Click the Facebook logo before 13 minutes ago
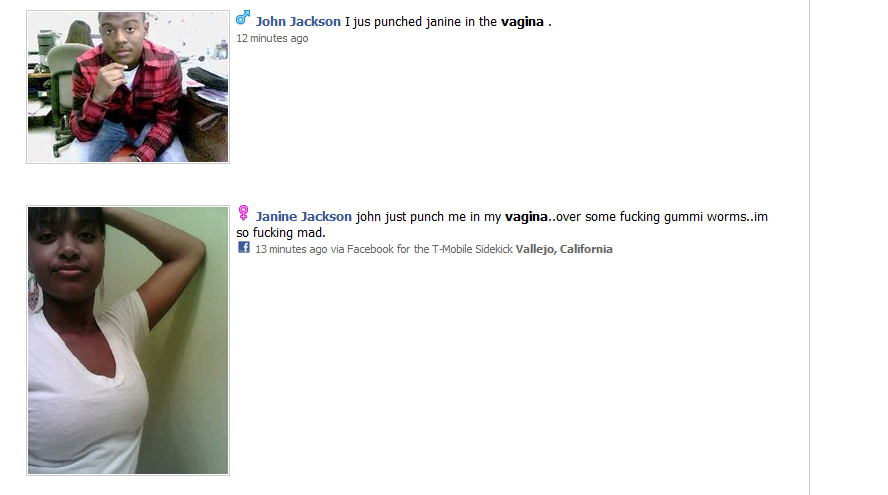This screenshot has width=888, height=495. click(x=244, y=248)
